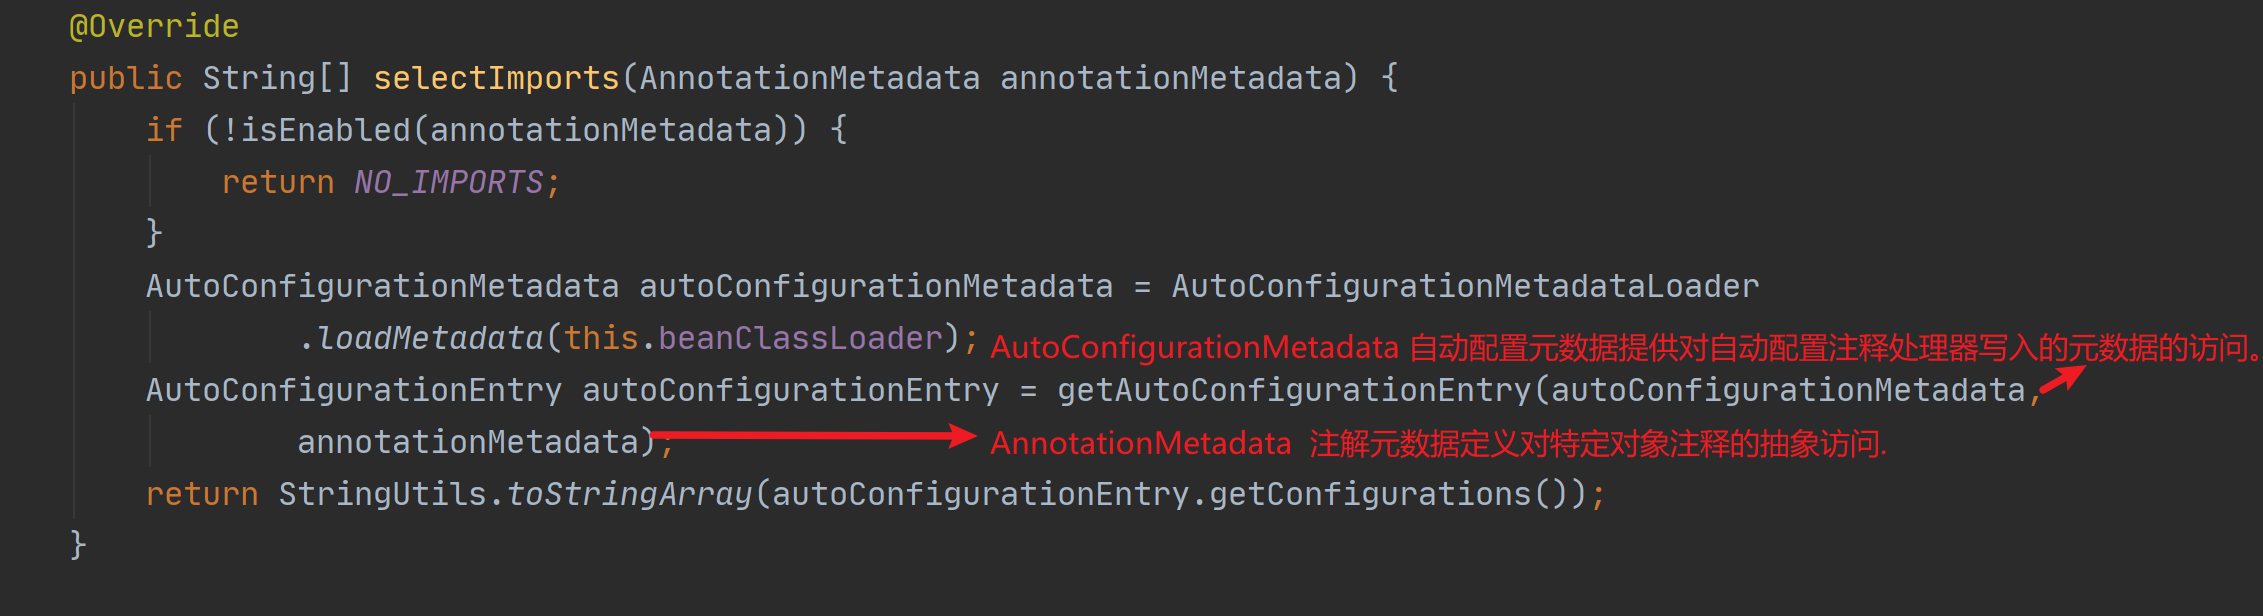Click the red AutoConfigurationMetadata annotation note
The height and width of the screenshot is (616, 2263).
(1624, 347)
